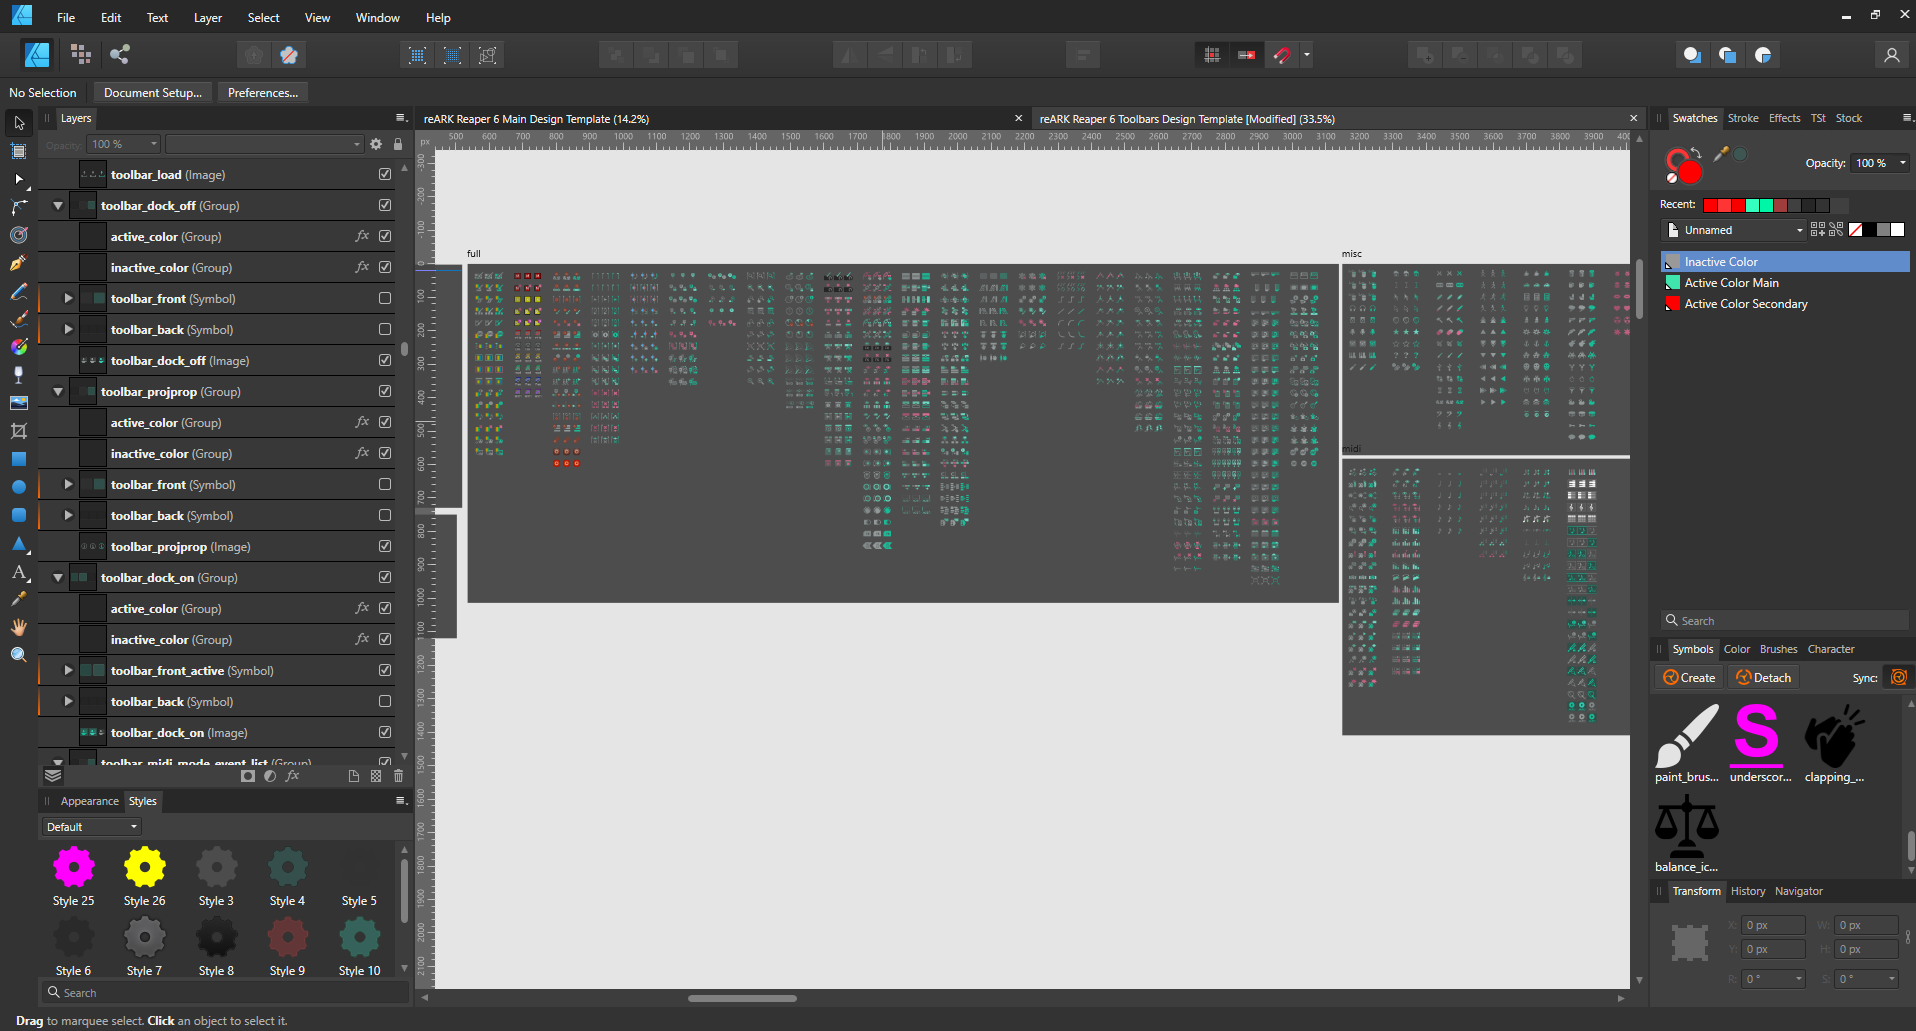The width and height of the screenshot is (1916, 1031).
Task: Collapse the toolbar_dock_off group
Action: 58,206
